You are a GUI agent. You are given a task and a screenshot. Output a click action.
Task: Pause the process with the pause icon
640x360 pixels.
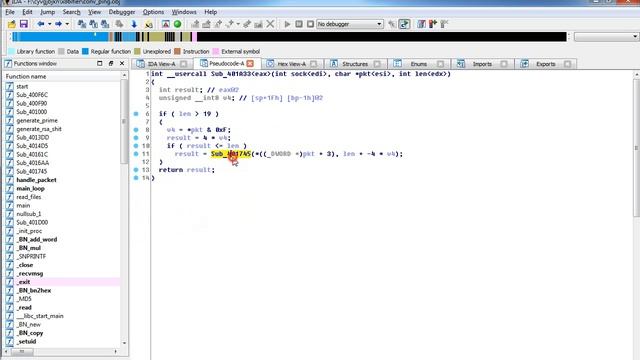[x=299, y=24]
